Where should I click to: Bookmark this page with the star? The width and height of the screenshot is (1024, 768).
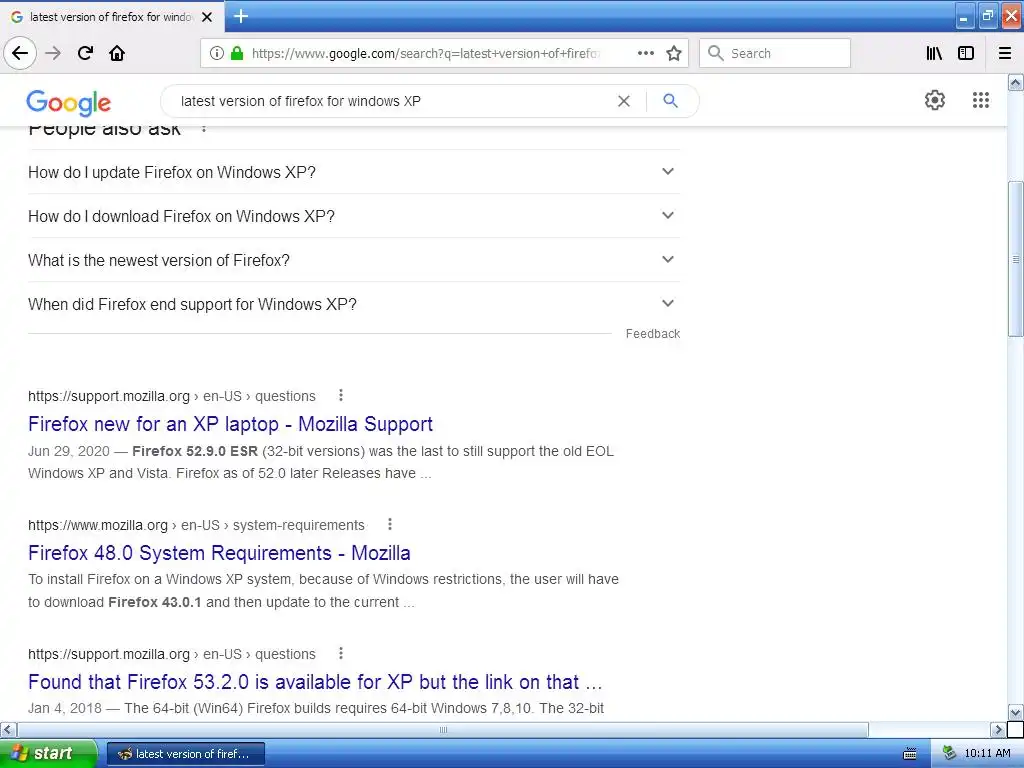coord(674,53)
